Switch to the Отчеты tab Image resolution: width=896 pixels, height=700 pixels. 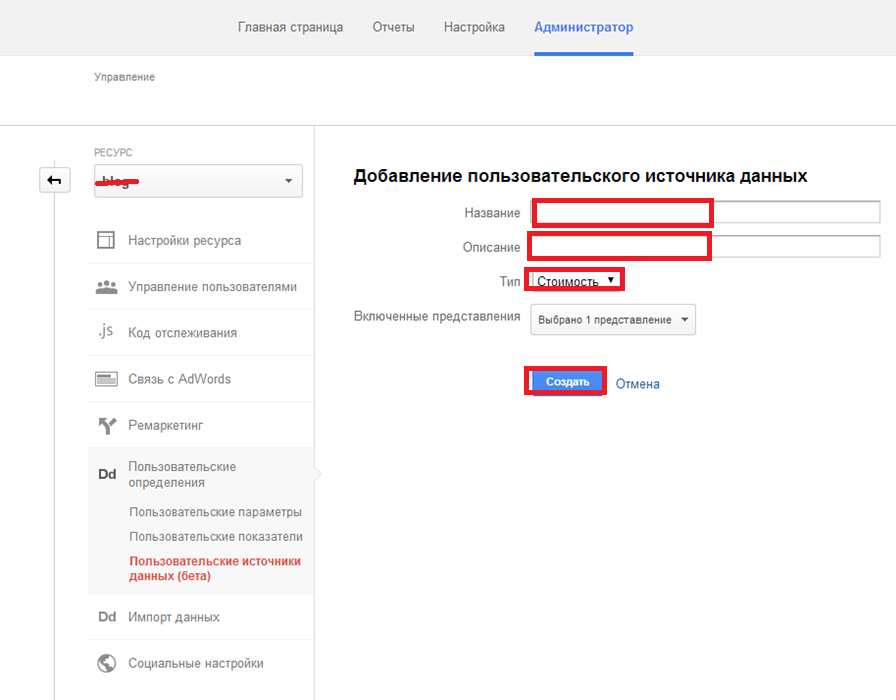(x=393, y=27)
